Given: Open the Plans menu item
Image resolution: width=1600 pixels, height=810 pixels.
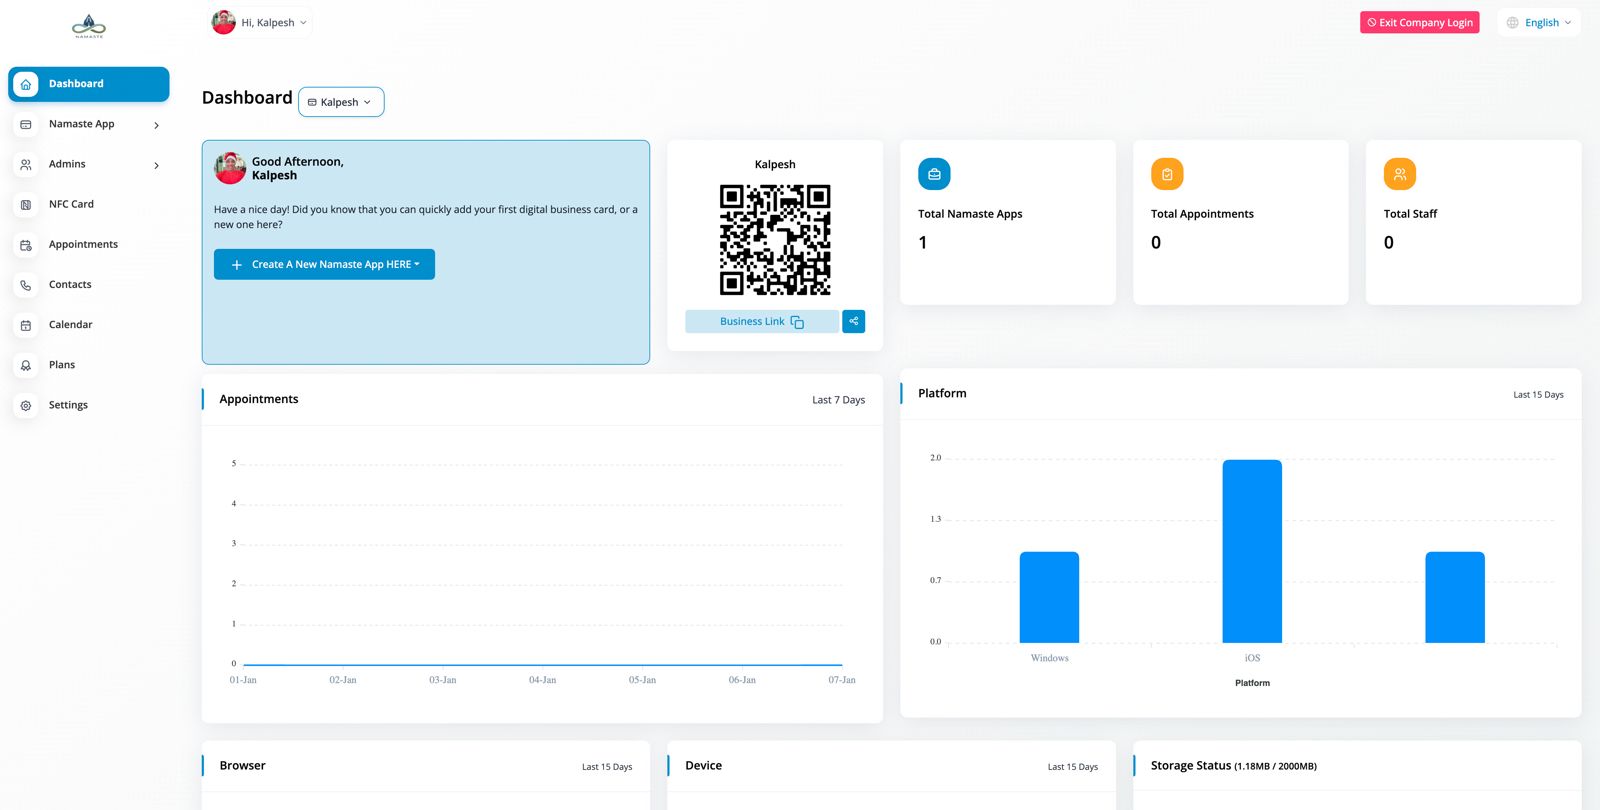Looking at the screenshot, I should (x=89, y=365).
